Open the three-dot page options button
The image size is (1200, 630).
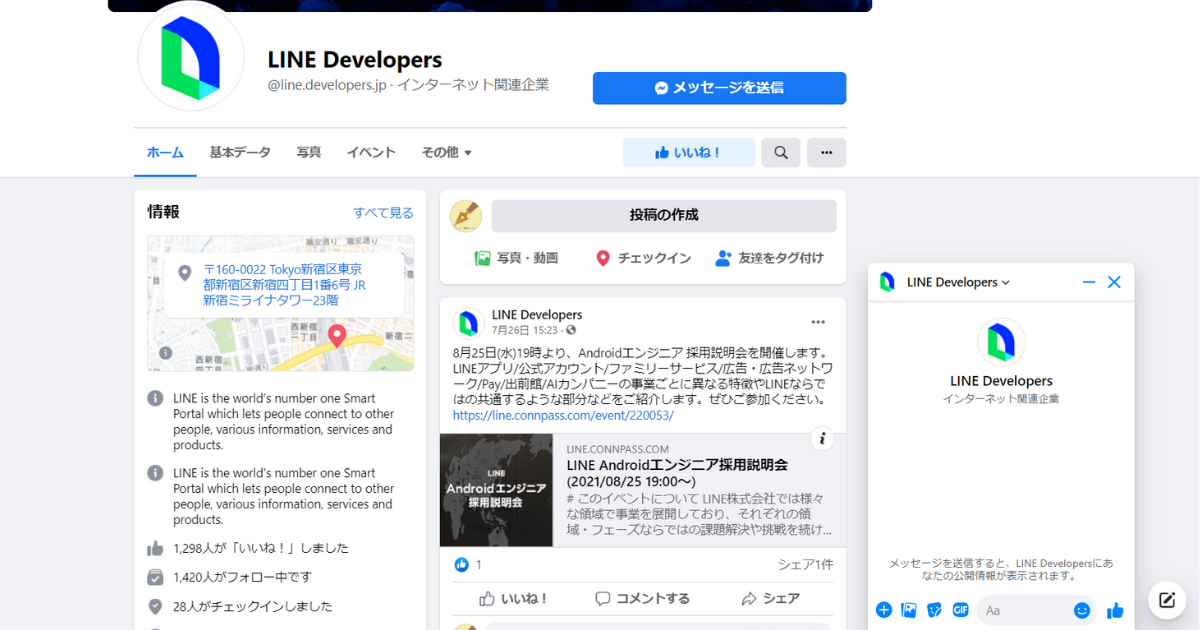[826, 153]
